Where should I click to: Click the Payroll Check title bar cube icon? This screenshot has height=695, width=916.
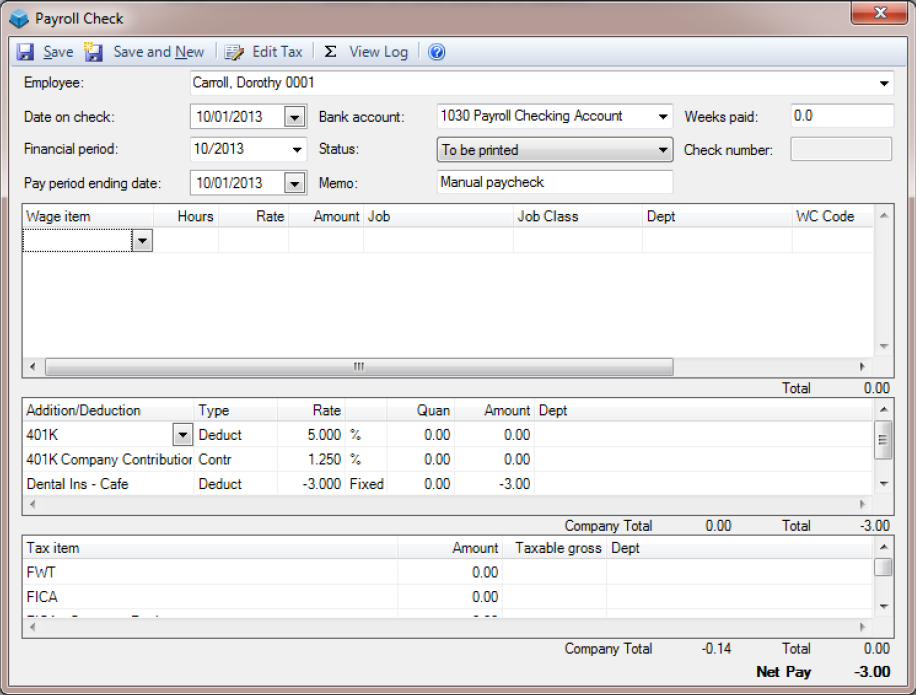click(x=19, y=18)
